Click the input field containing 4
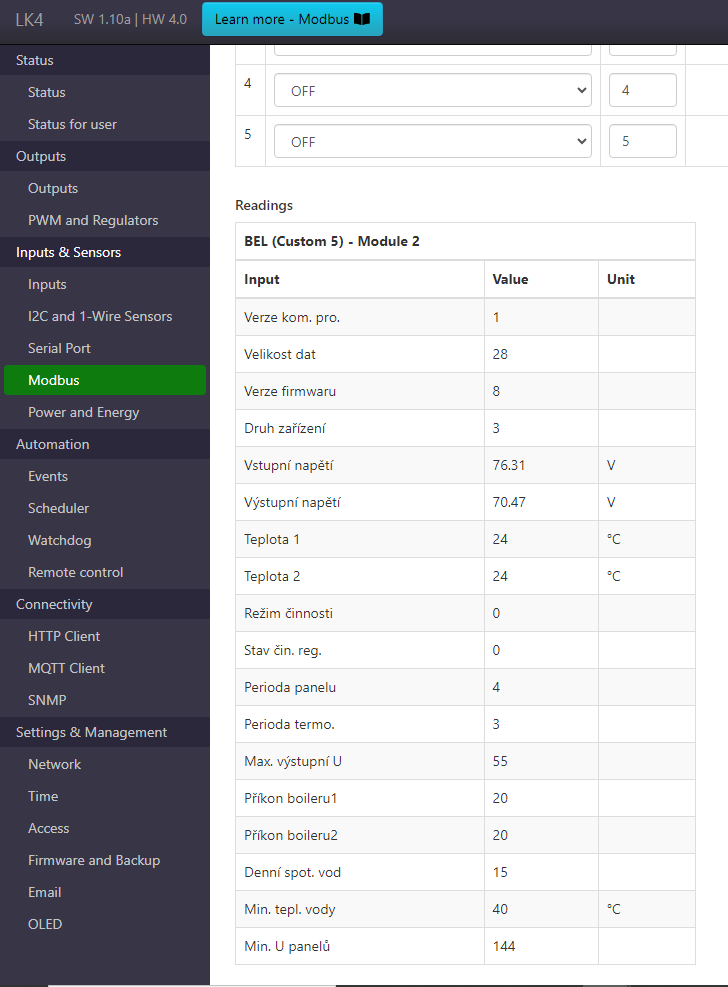The width and height of the screenshot is (728, 987). [642, 90]
